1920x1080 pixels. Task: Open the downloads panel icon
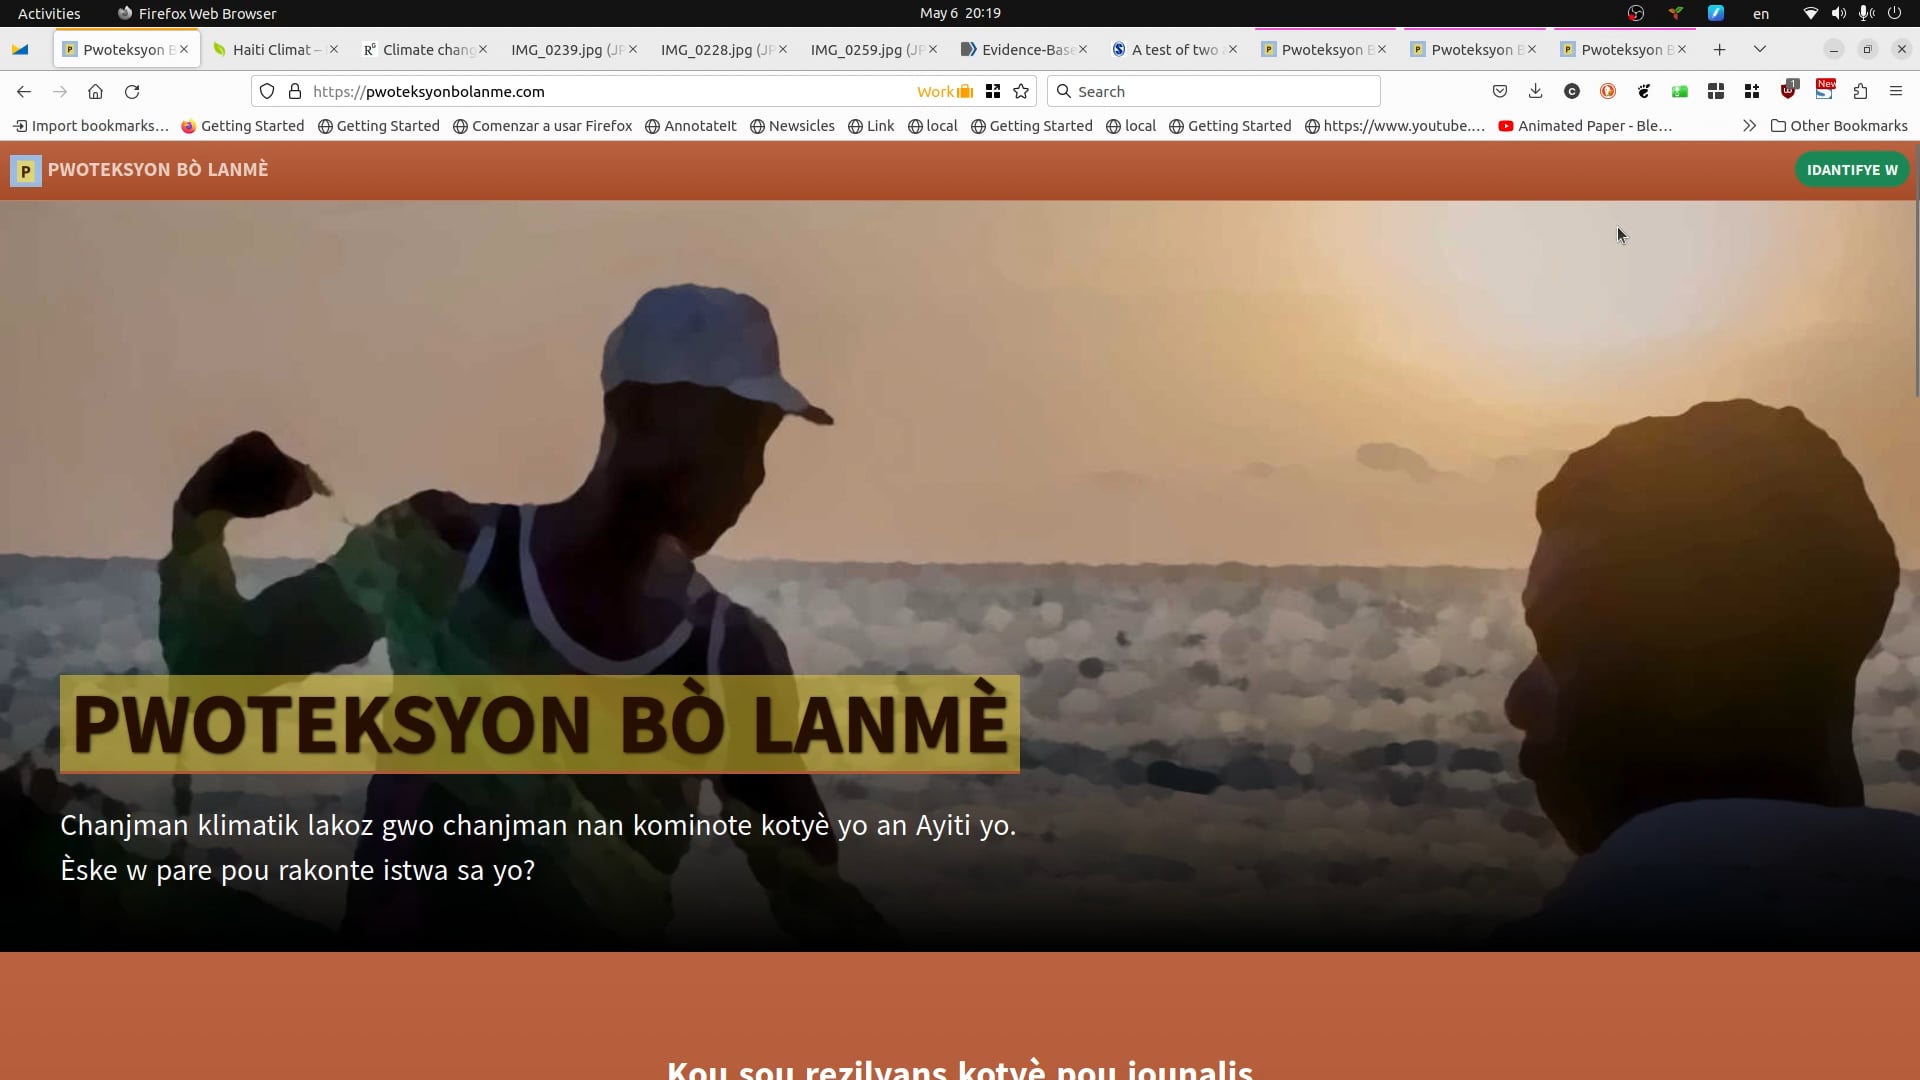[x=1535, y=91]
